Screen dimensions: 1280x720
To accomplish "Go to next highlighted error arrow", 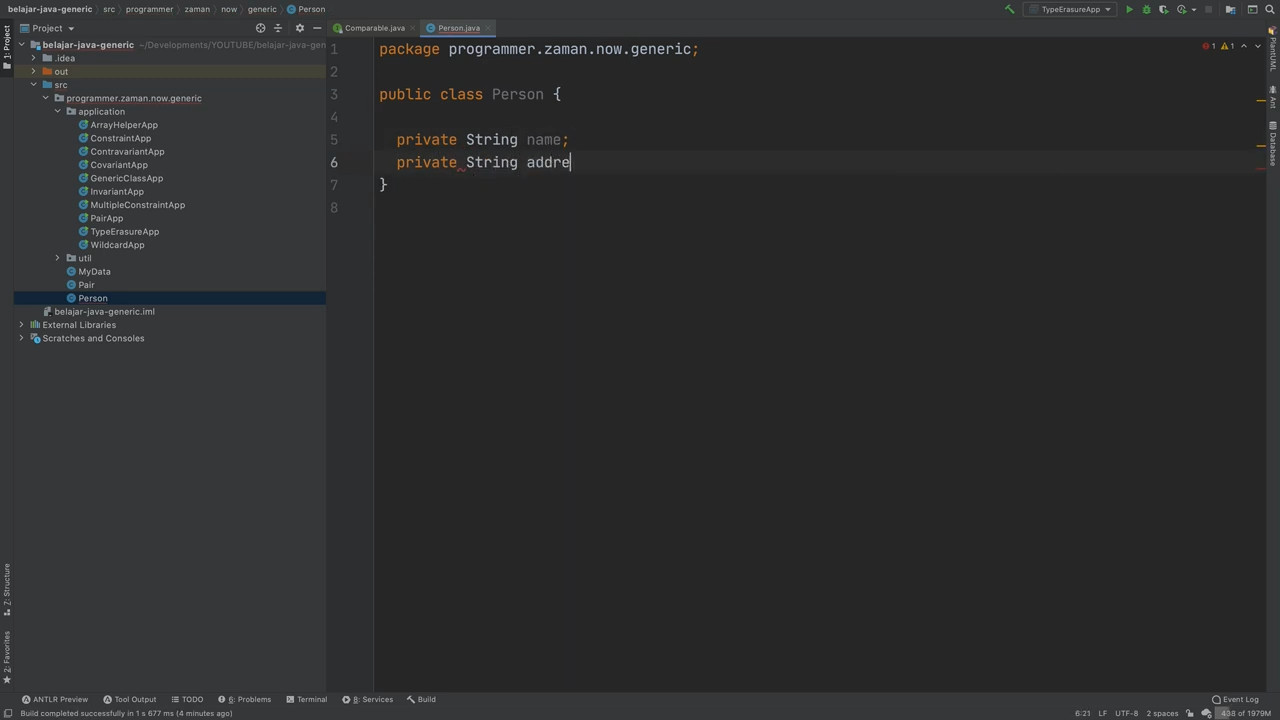I will click(1258, 46).
